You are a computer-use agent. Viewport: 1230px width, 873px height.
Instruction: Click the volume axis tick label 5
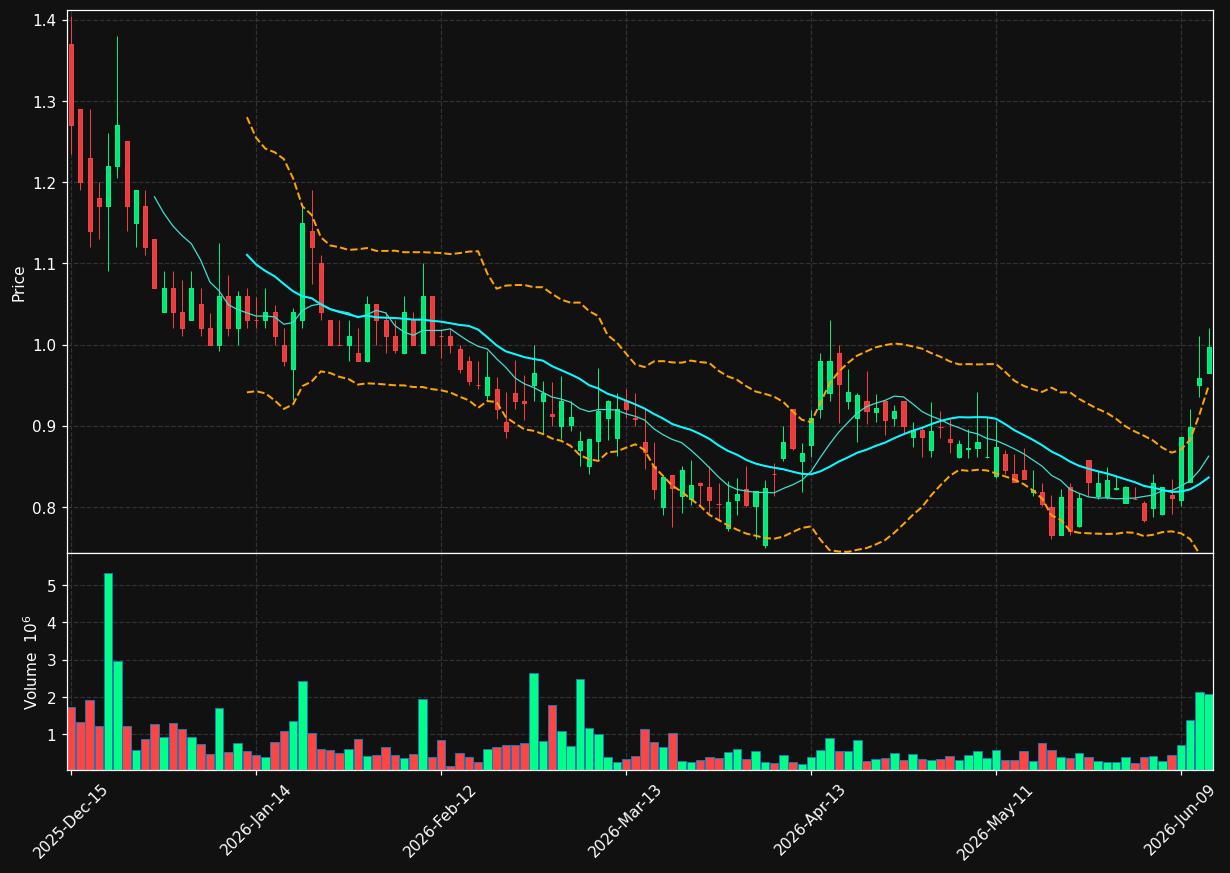click(52, 586)
